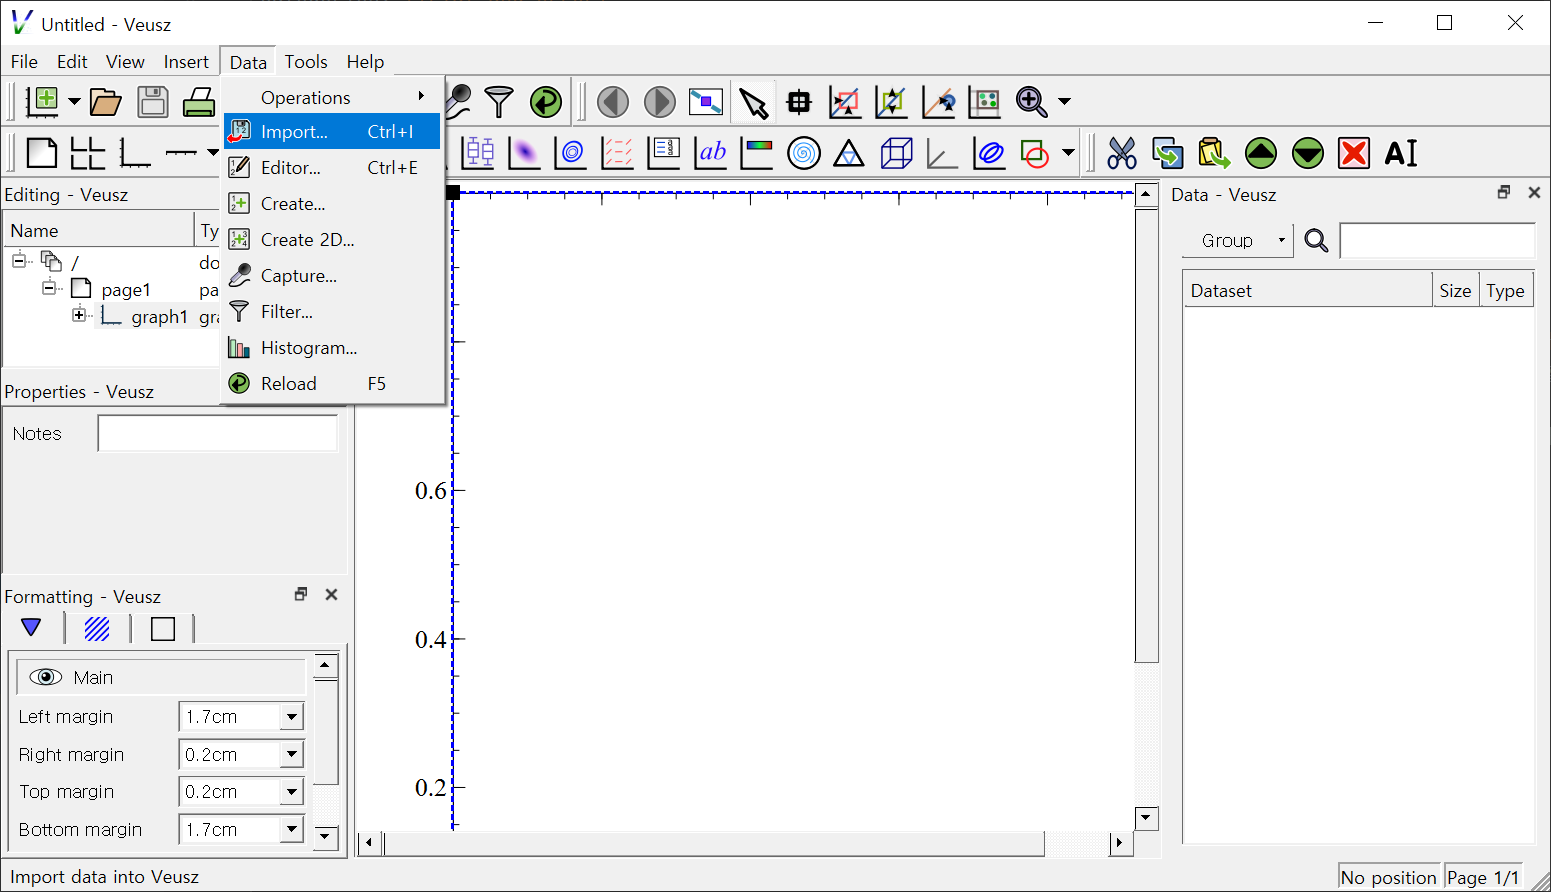
Task: Expand the graph1 tree node
Action: tap(79, 315)
